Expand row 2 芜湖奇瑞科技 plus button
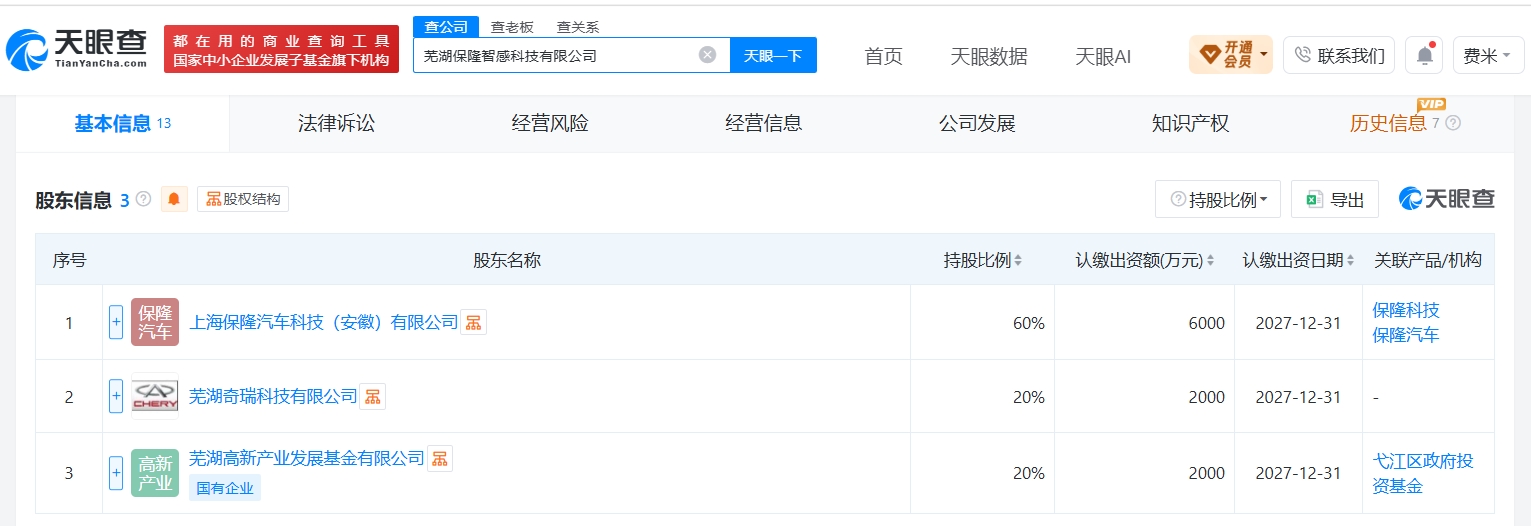The image size is (1531, 526). (x=116, y=397)
